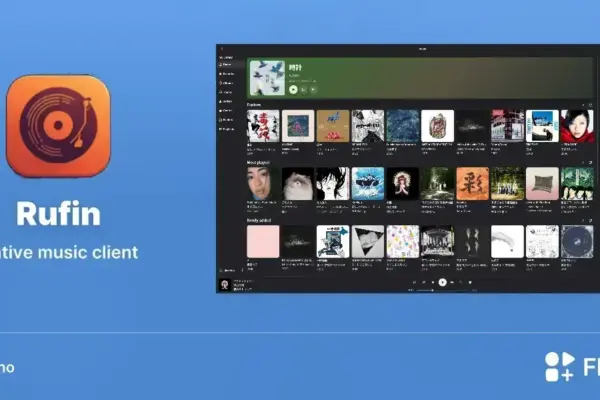
Task: Play the featured album in the green banner
Action: 293,90
